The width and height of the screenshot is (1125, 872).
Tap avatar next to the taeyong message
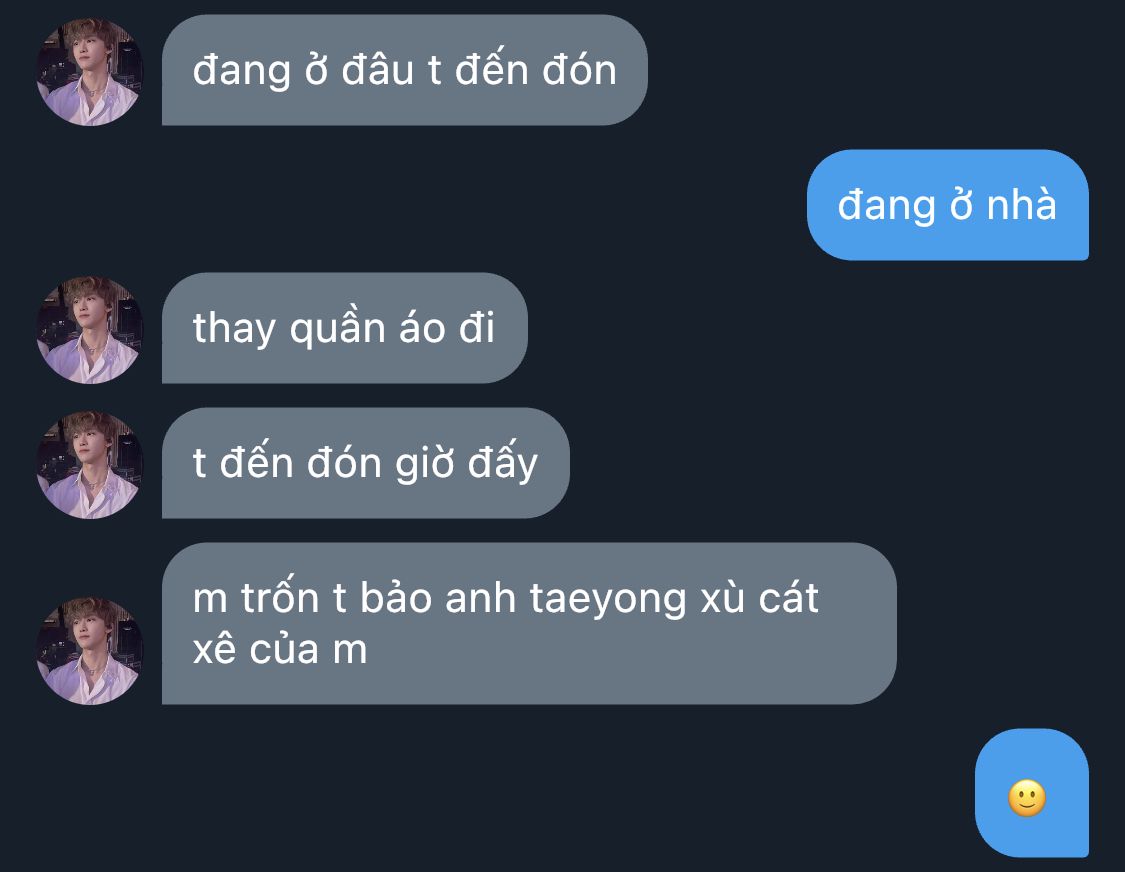[90, 650]
